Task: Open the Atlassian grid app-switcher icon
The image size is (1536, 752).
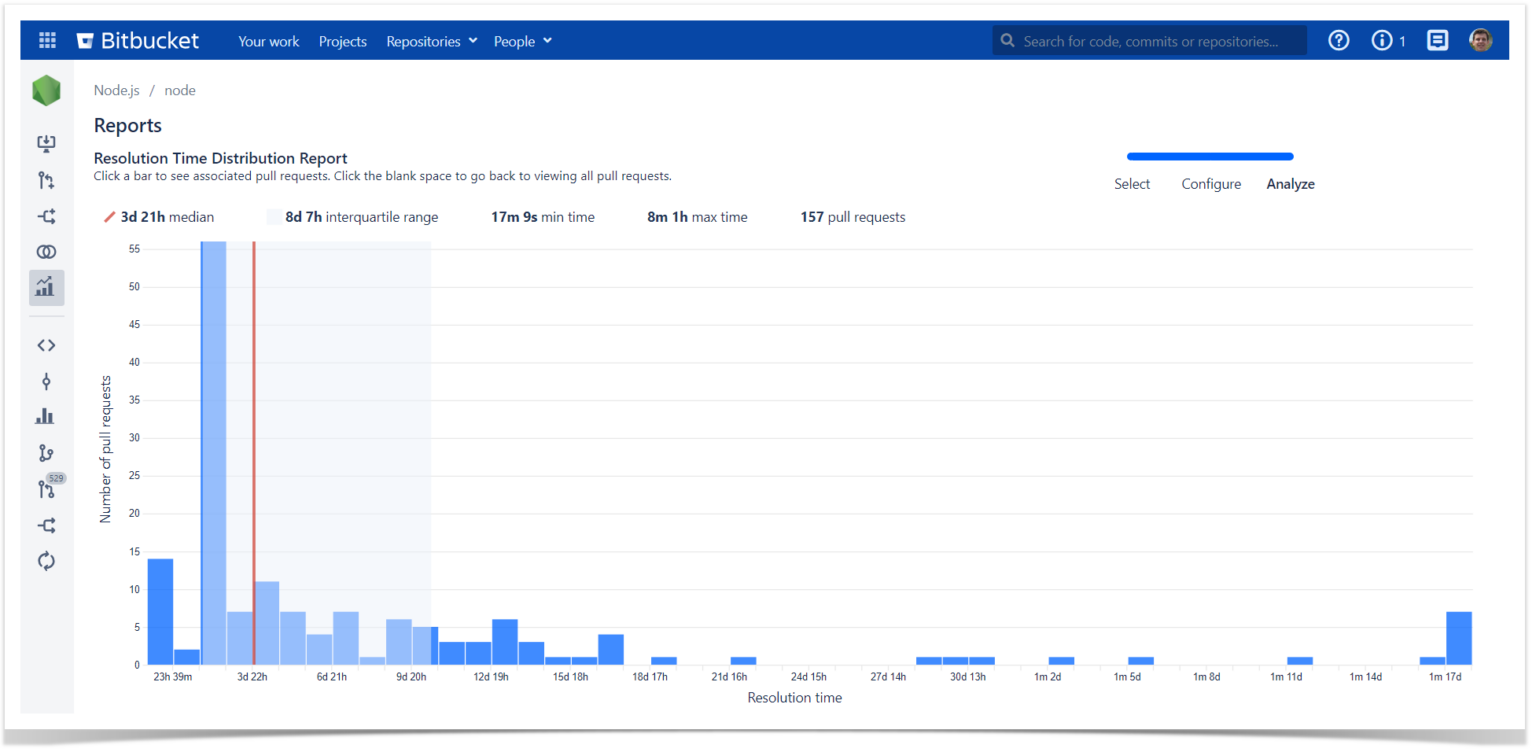Action: tap(46, 40)
